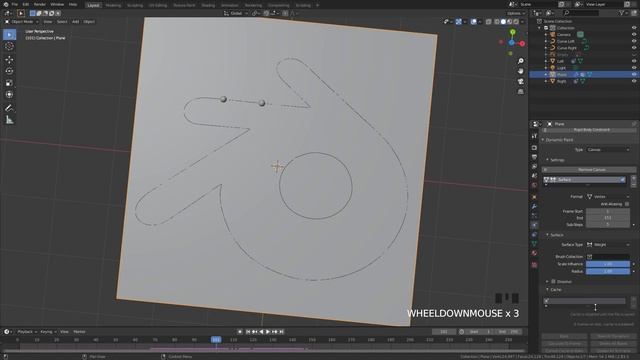Screen dimensions: 640x360
Task: Collapse the Cache subpanel
Action: pos(548,290)
